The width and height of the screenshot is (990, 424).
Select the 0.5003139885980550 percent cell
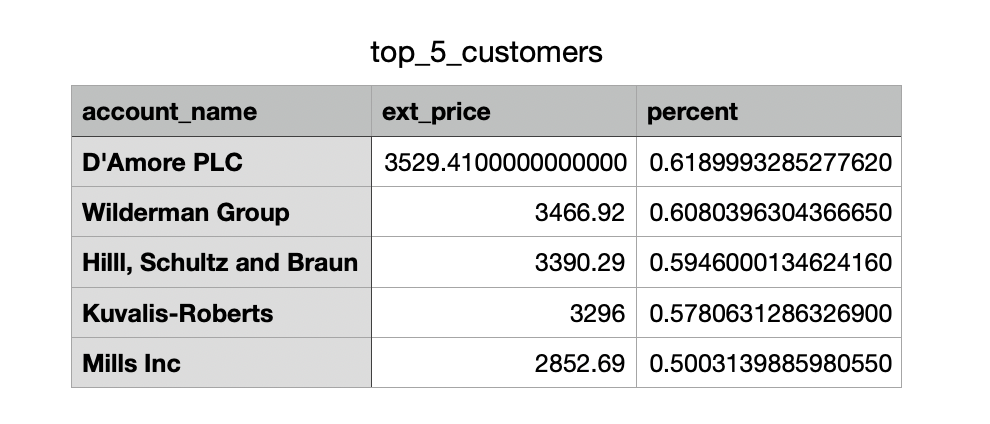click(768, 363)
